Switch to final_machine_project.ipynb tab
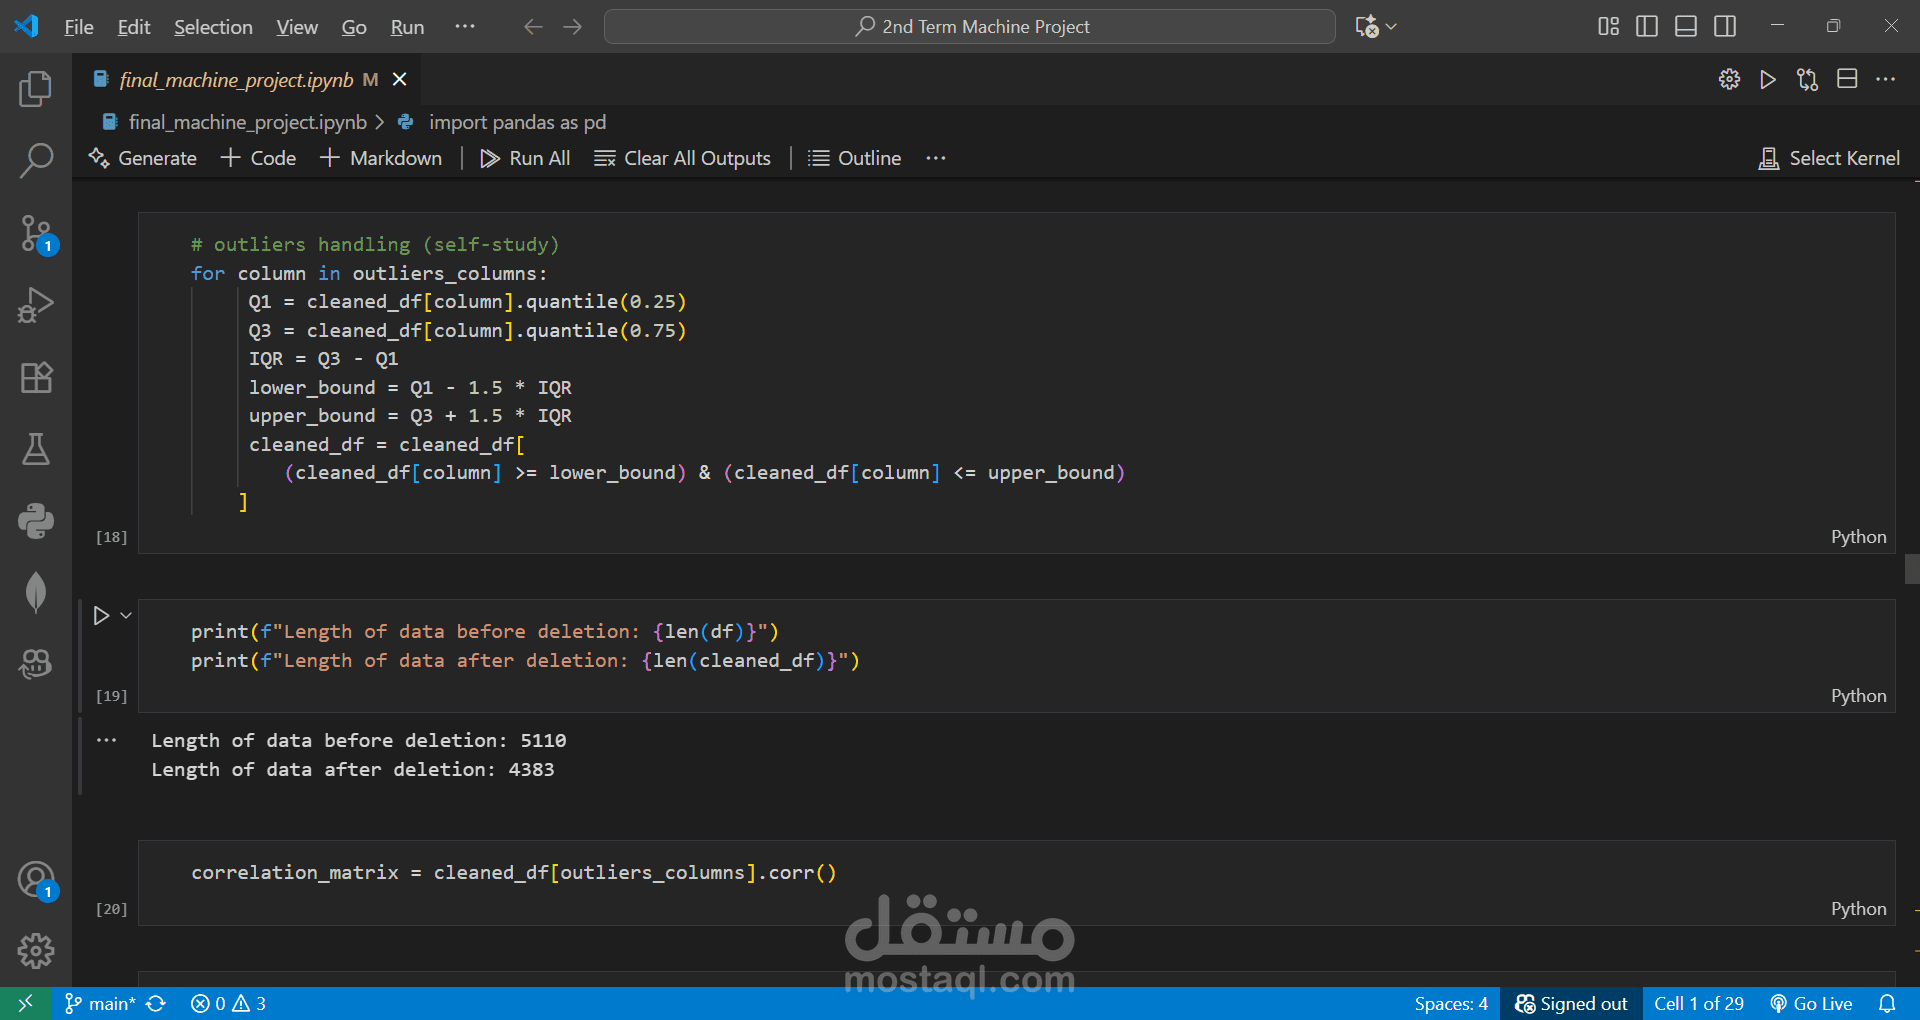This screenshot has height=1020, width=1920. coord(236,80)
